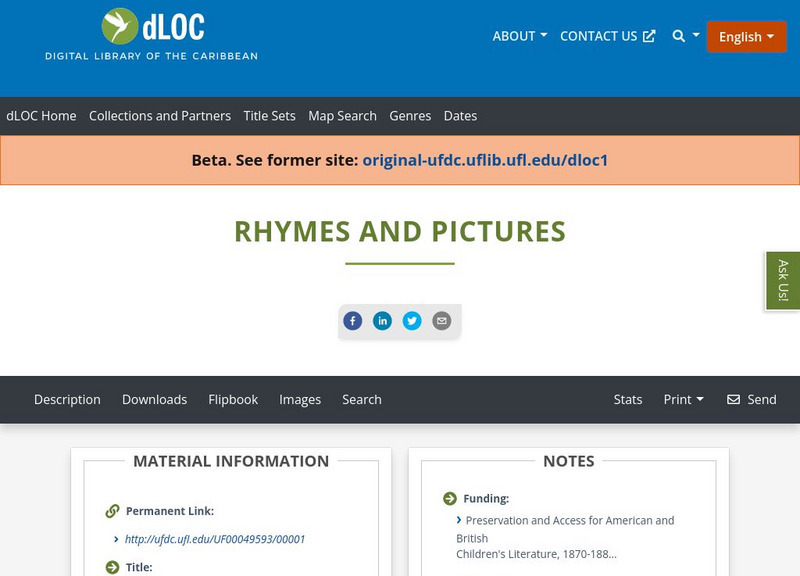Open the Ask Us! side panel

click(x=781, y=280)
